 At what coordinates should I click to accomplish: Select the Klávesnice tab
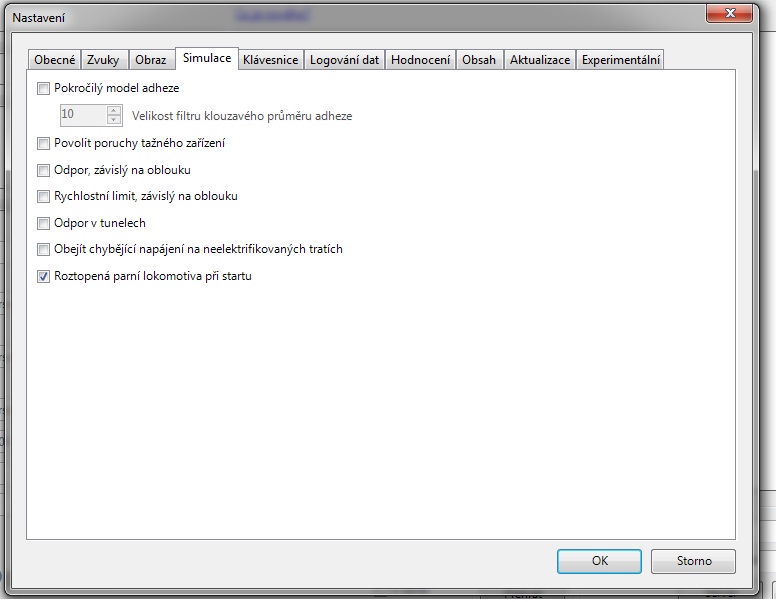(270, 60)
